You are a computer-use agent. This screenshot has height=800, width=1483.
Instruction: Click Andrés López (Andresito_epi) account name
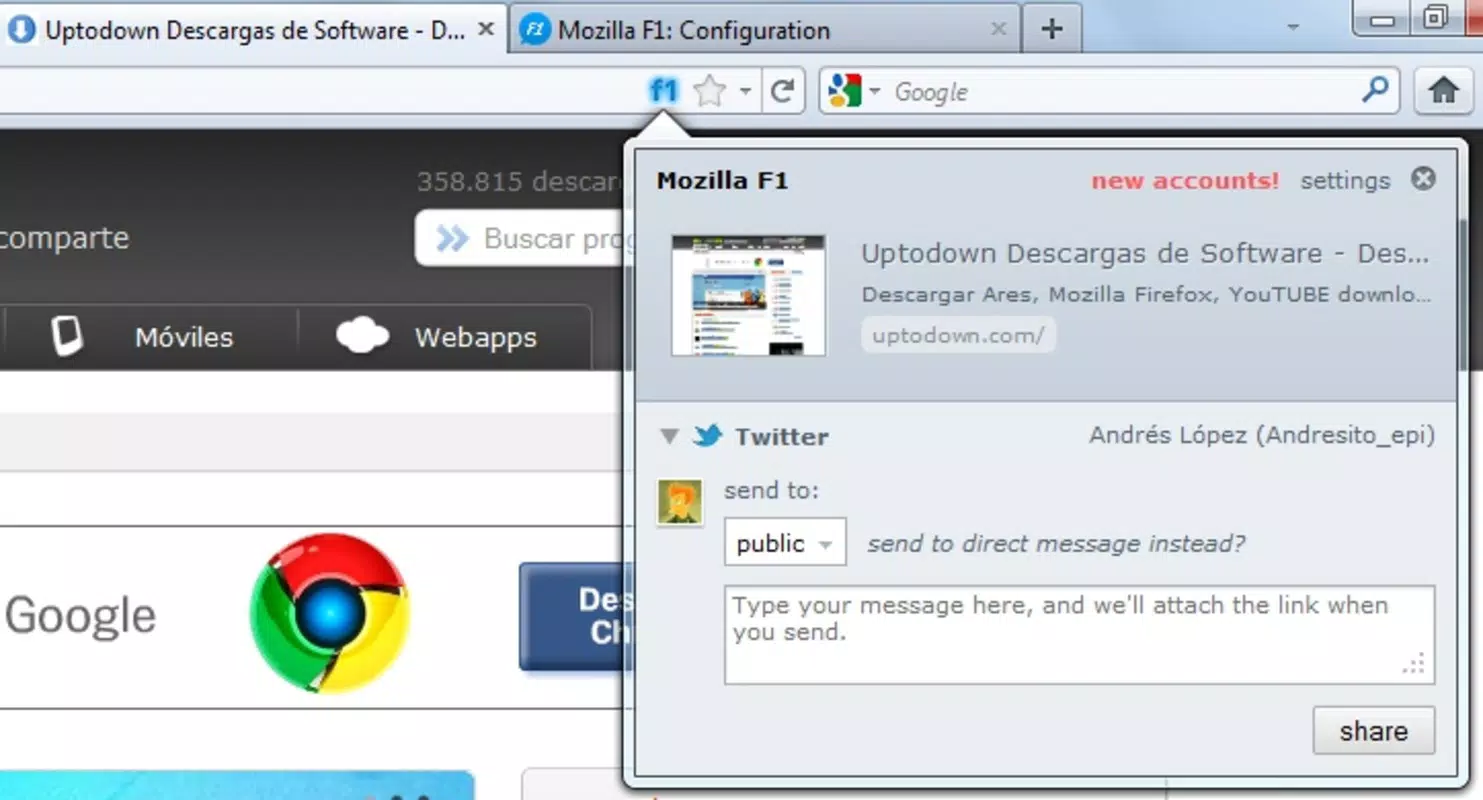(1262, 435)
